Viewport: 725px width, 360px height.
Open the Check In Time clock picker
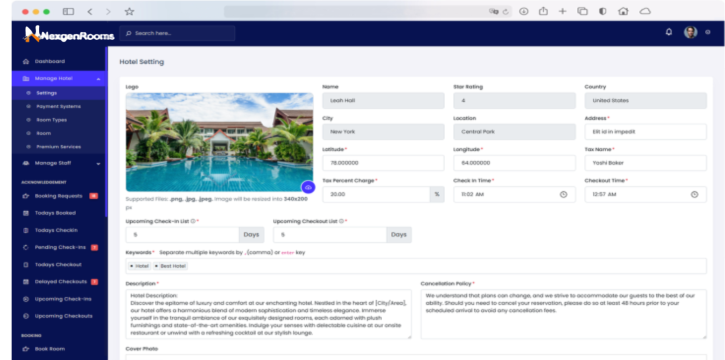click(x=563, y=195)
